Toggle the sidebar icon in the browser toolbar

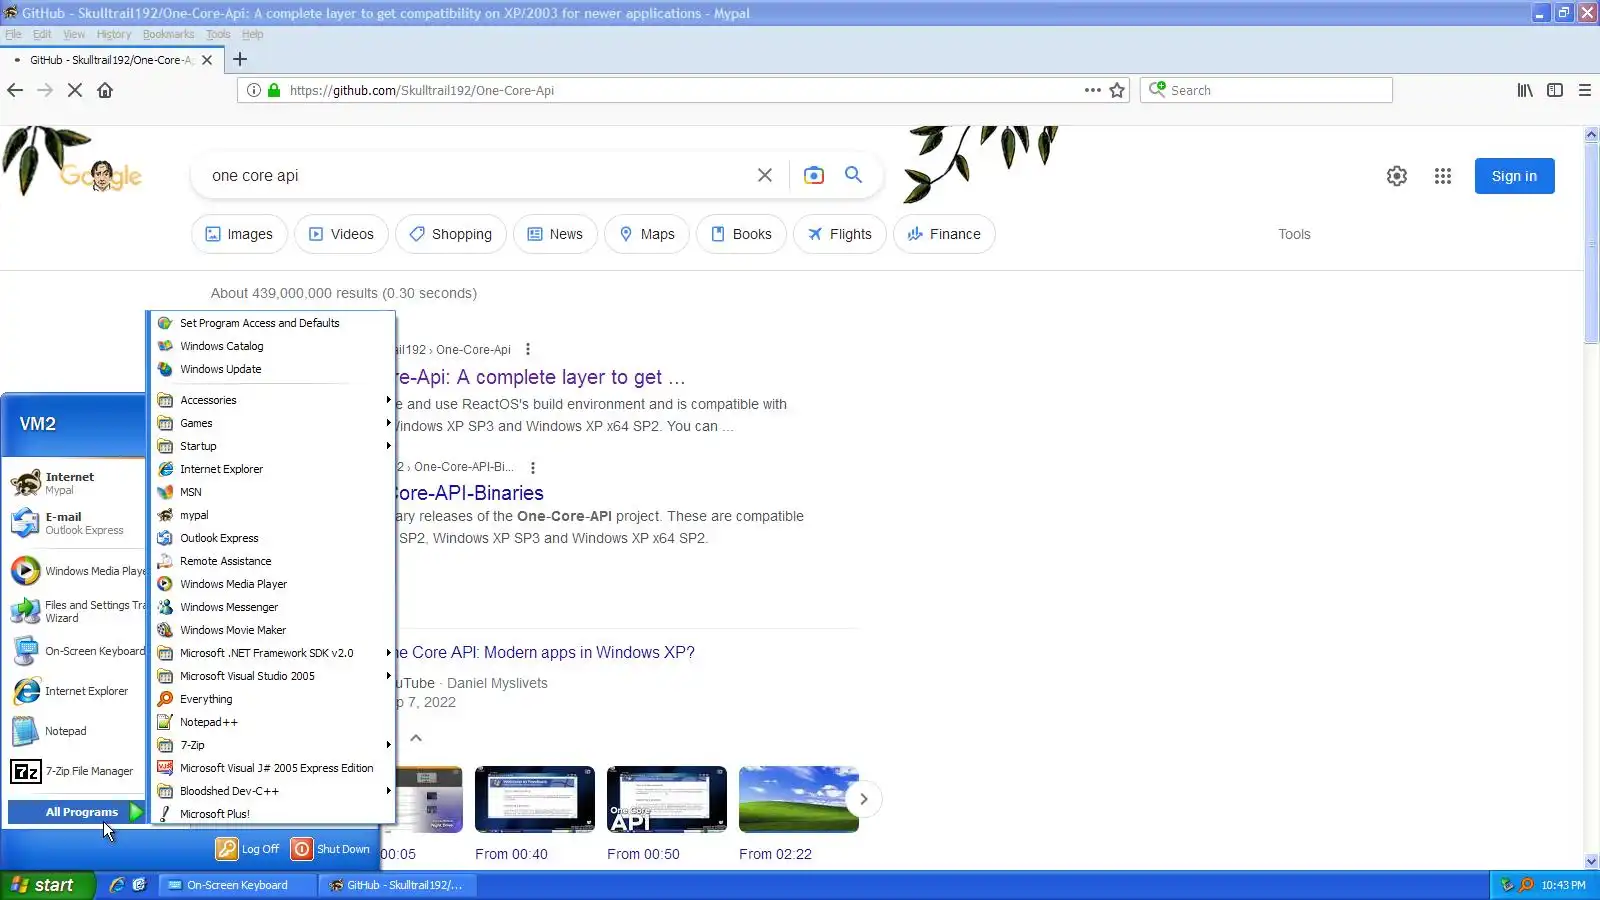pos(1555,90)
